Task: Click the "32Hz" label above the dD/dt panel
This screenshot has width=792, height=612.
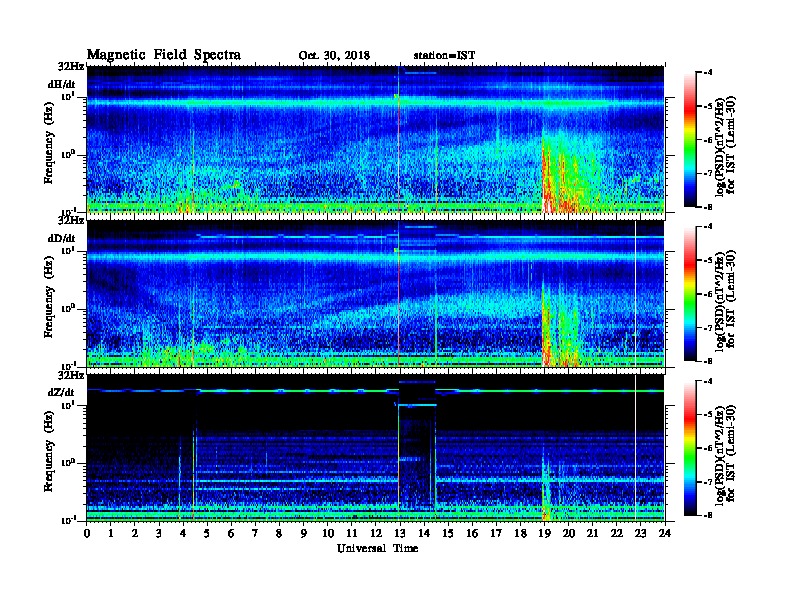Action: coord(71,220)
